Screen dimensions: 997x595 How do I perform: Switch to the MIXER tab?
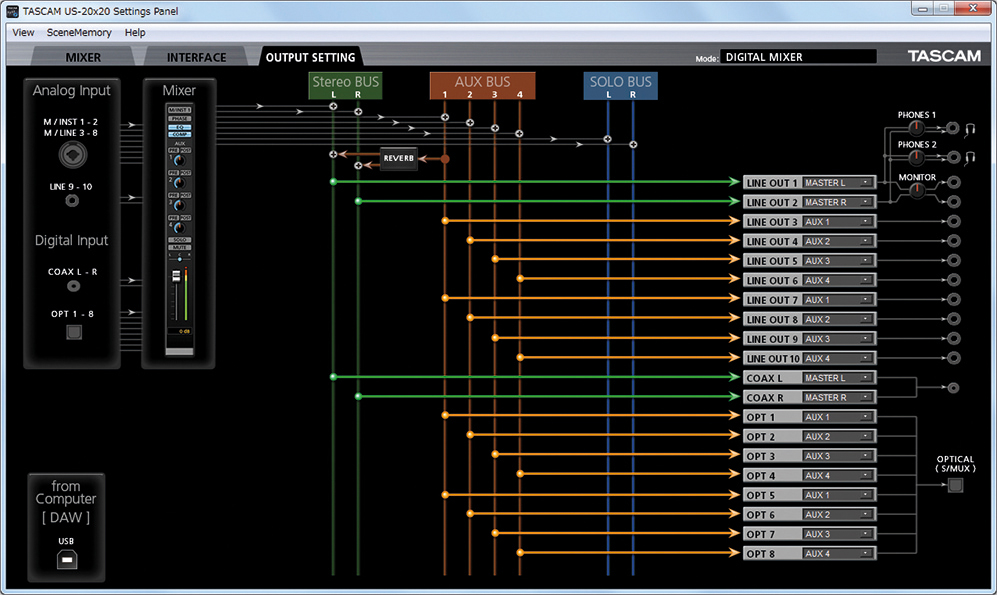(x=83, y=57)
